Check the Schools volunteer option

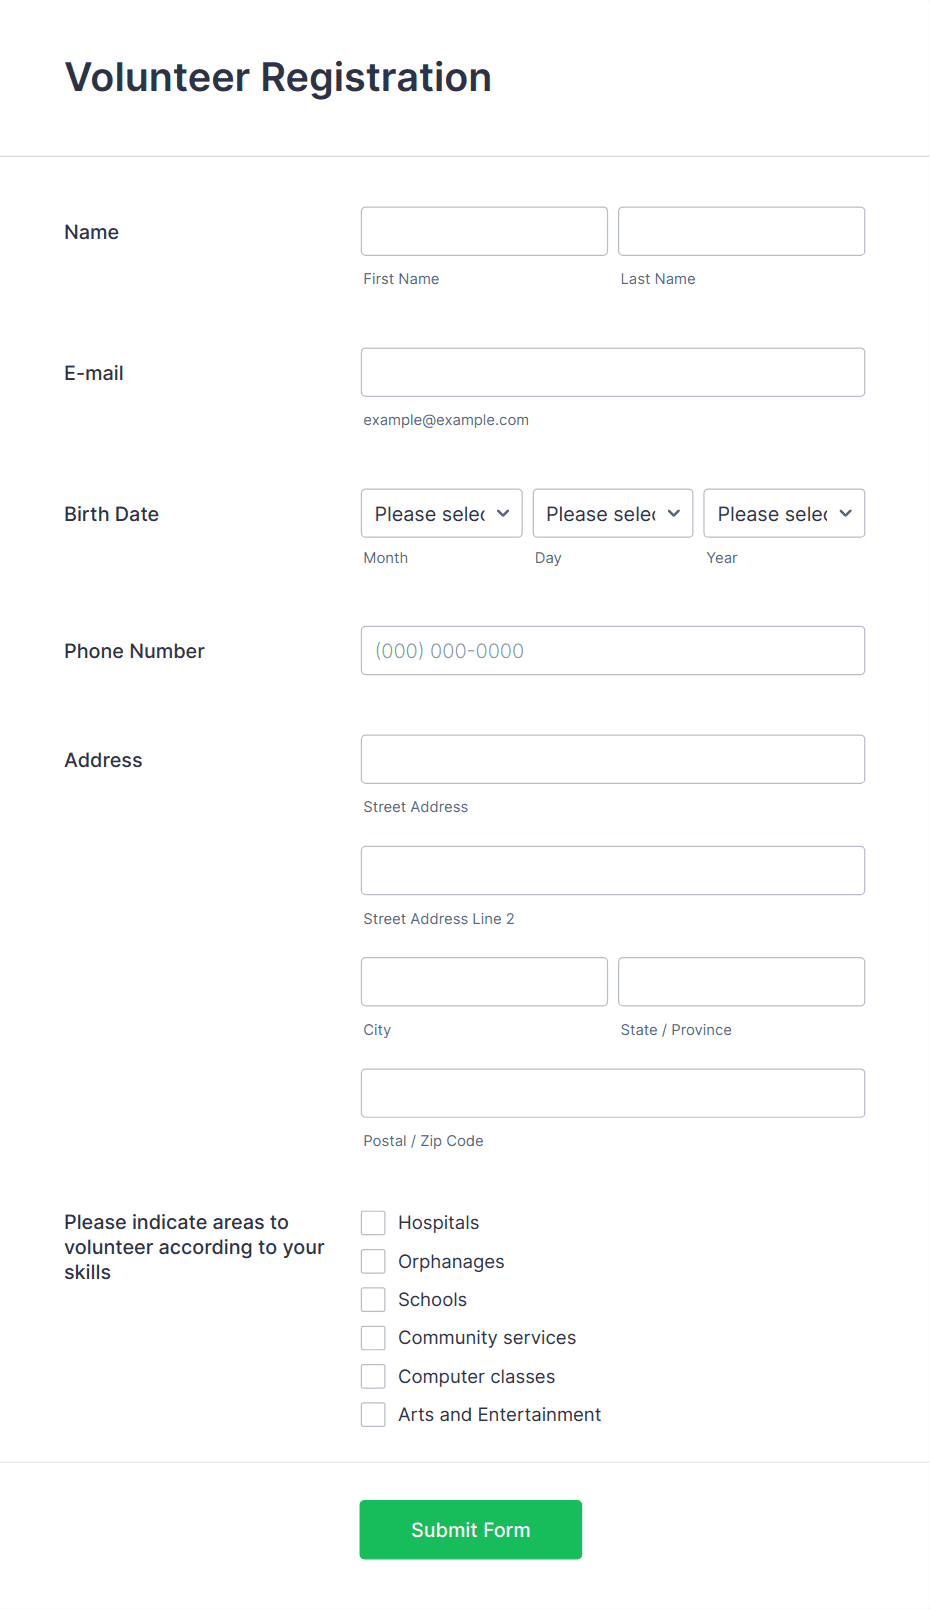click(373, 1299)
